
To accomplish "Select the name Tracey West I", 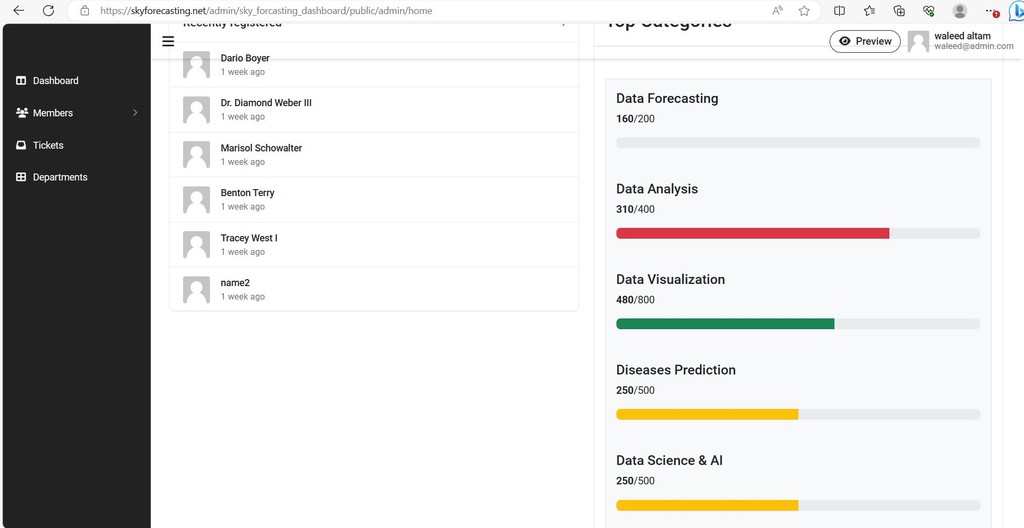I will click(249, 238).
